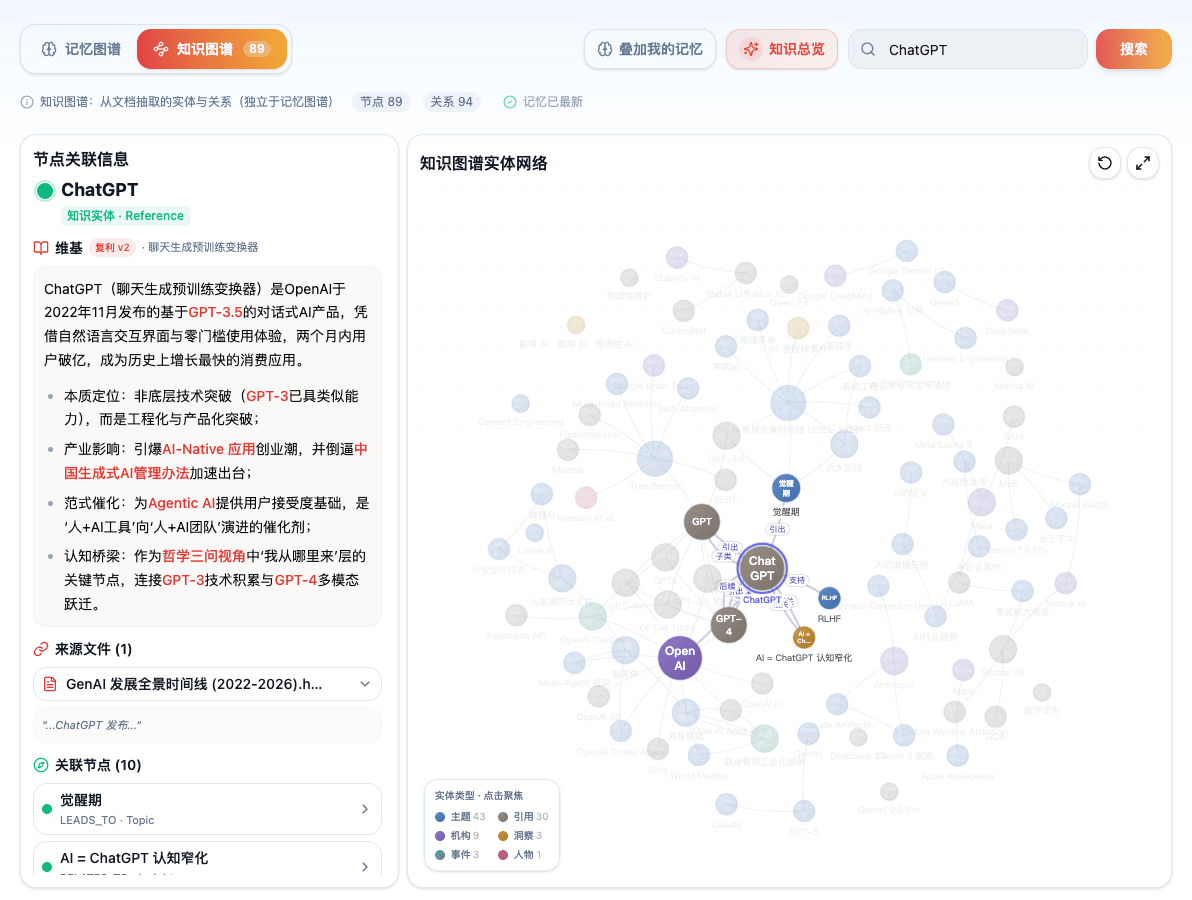Screen dimensions: 1192x900
Task: Click the brain icon on 记忆图谱 tab
Action: (x=49, y=49)
